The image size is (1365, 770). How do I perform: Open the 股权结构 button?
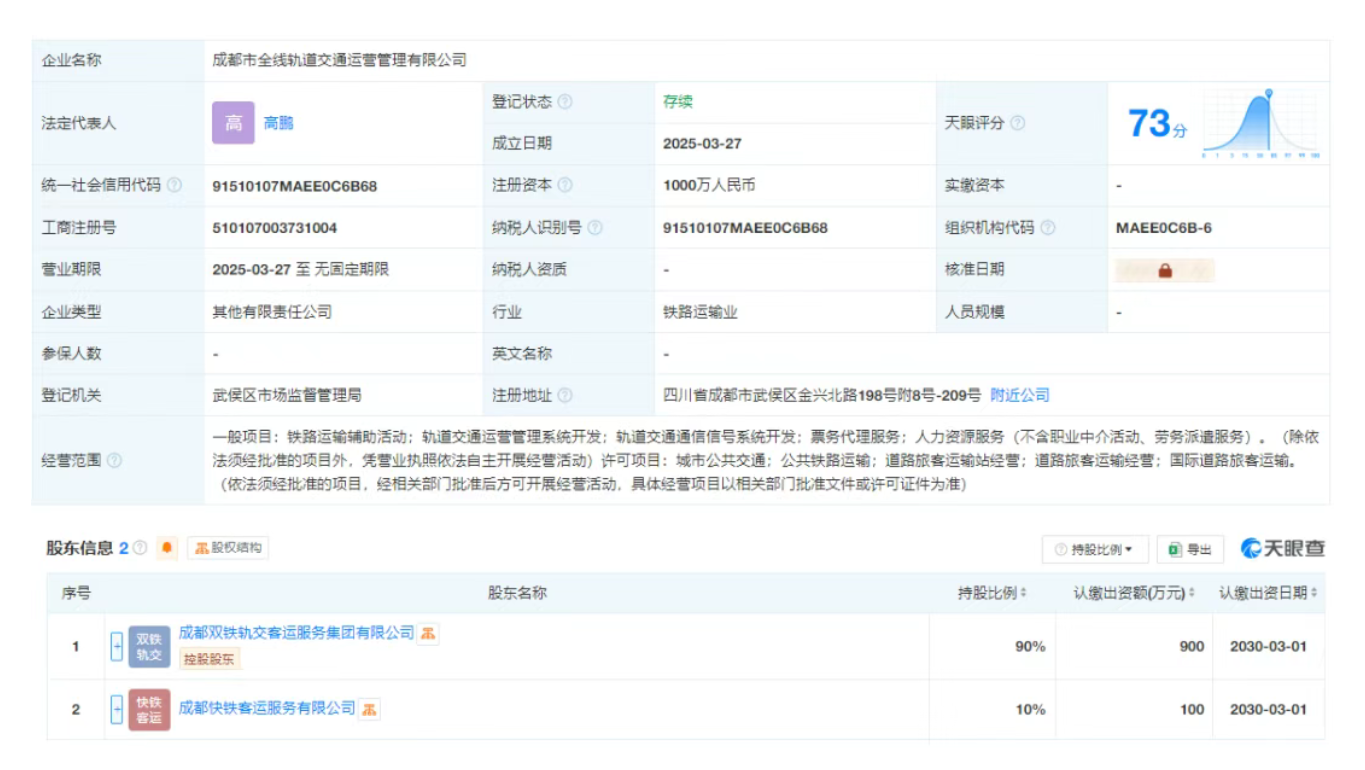coord(228,548)
